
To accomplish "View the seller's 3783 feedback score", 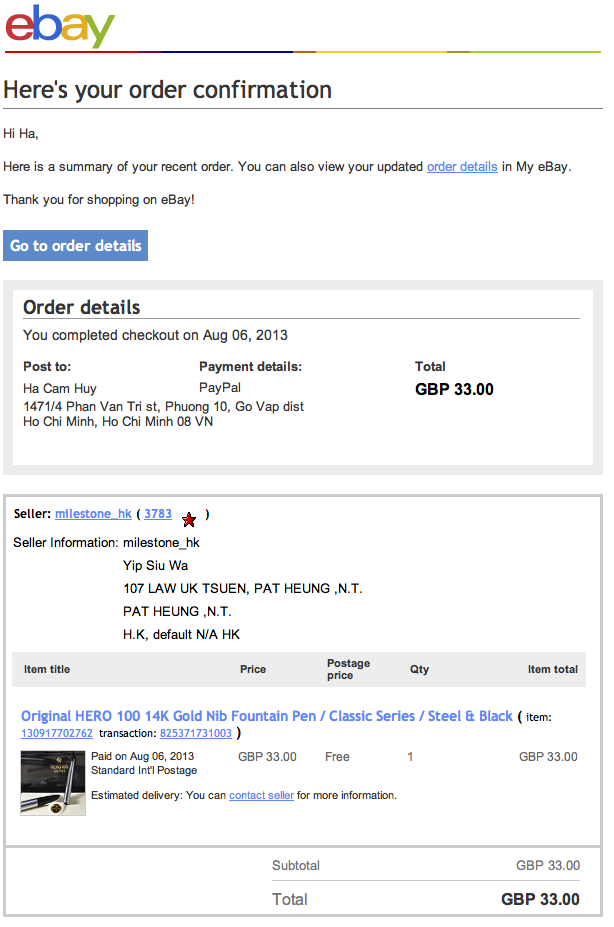I will coord(158,514).
